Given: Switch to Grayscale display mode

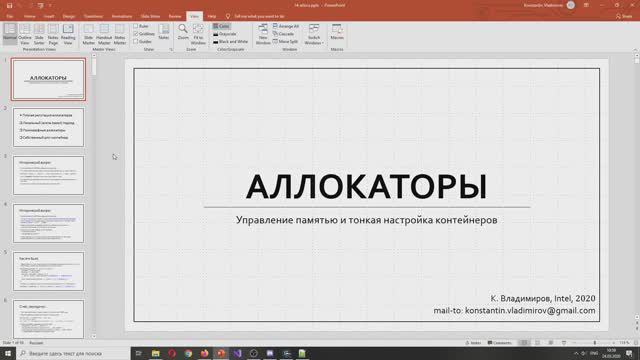Looking at the screenshot, I should tap(224, 34).
